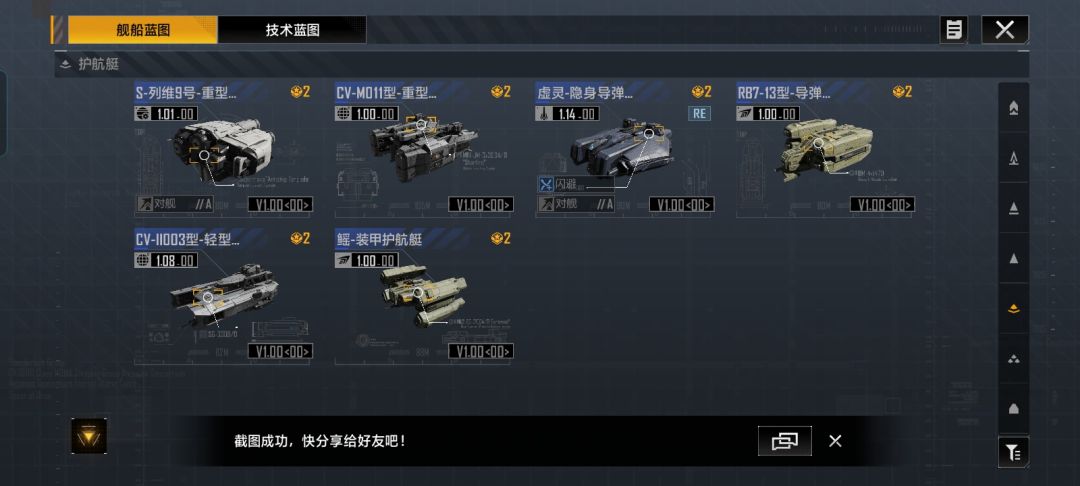
Task: Open the filter icon at sidebar bottom
Action: [1013, 452]
